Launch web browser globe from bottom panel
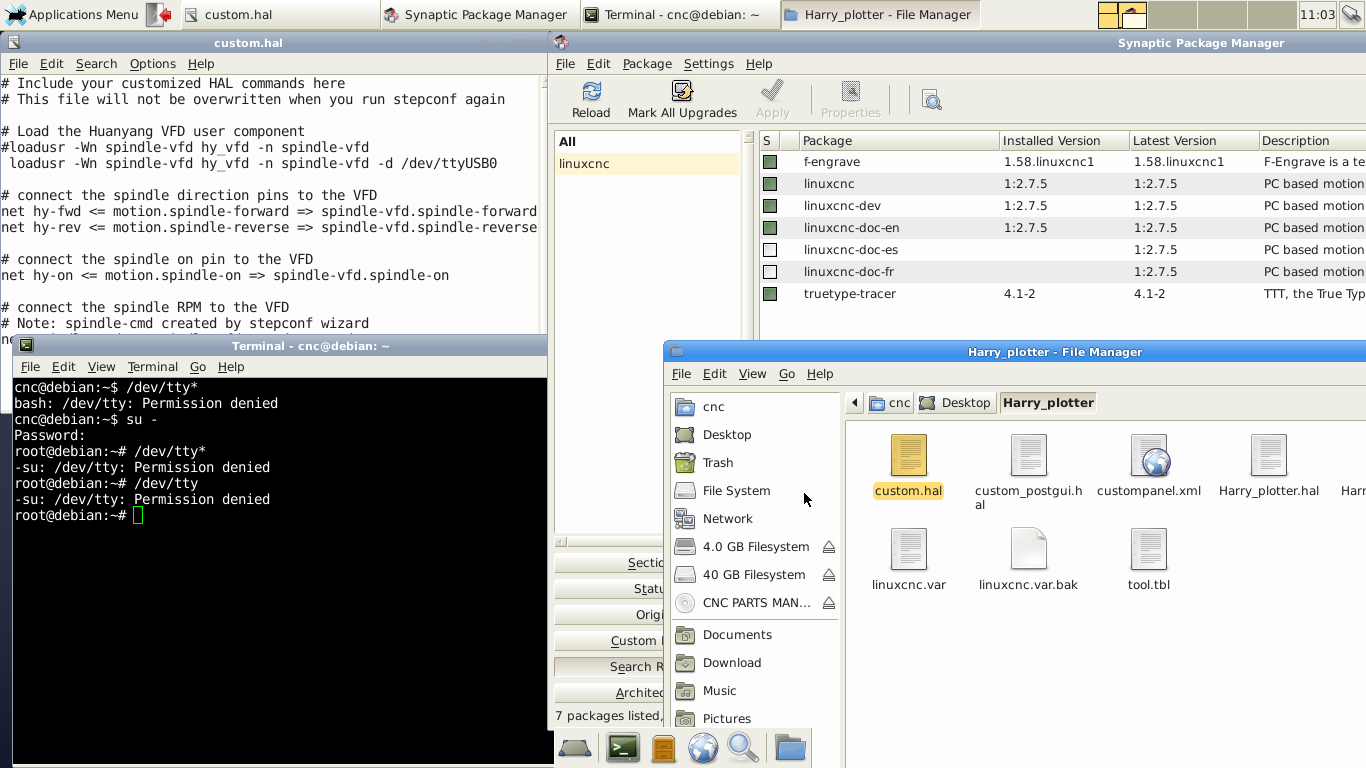1366x768 pixels. pyautogui.click(x=703, y=748)
